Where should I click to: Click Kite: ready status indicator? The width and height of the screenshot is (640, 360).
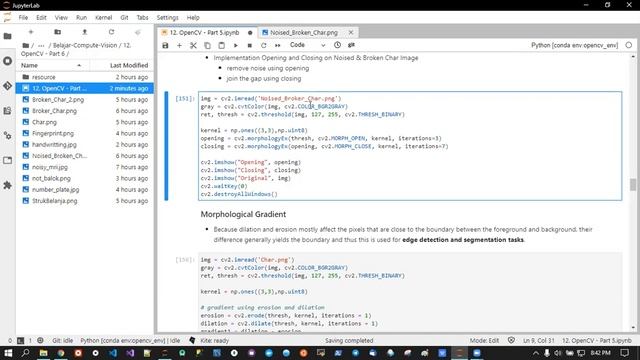215,340
